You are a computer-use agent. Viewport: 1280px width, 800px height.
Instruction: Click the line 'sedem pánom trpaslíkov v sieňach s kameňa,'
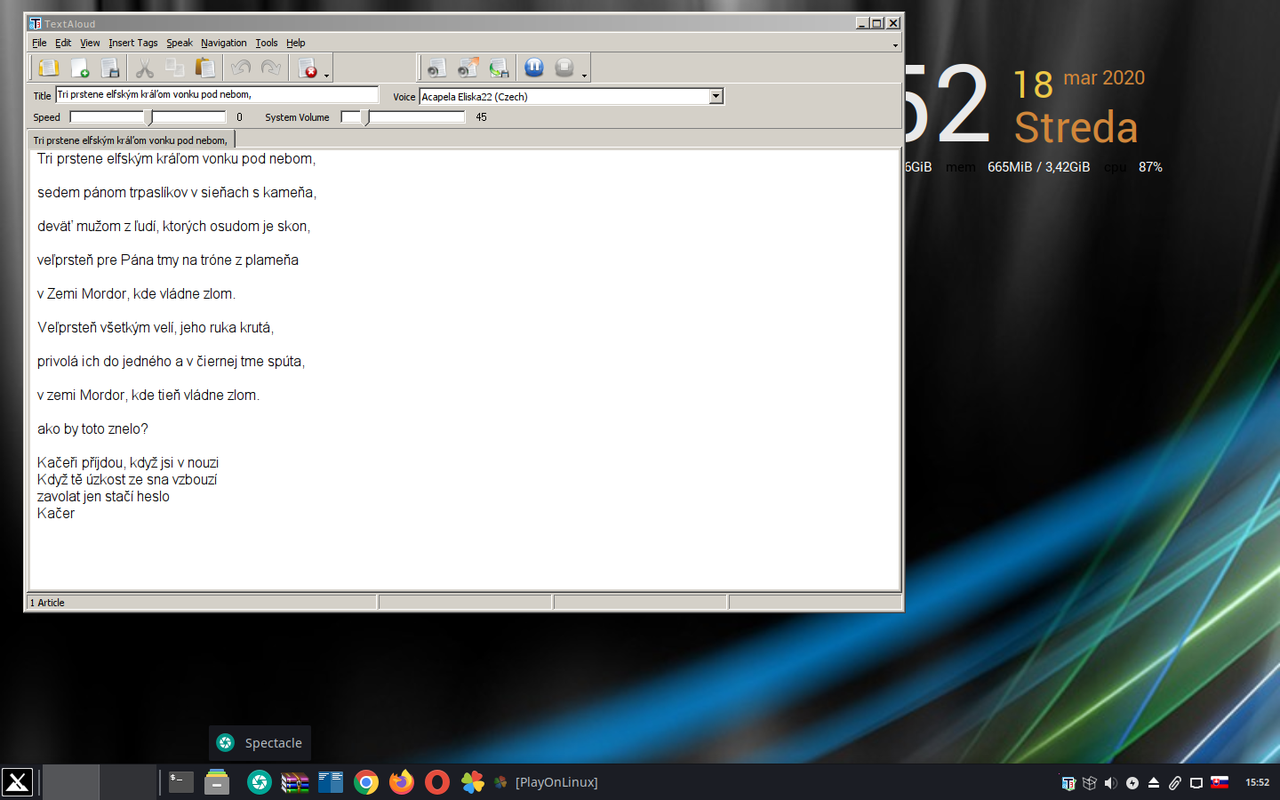coord(177,192)
